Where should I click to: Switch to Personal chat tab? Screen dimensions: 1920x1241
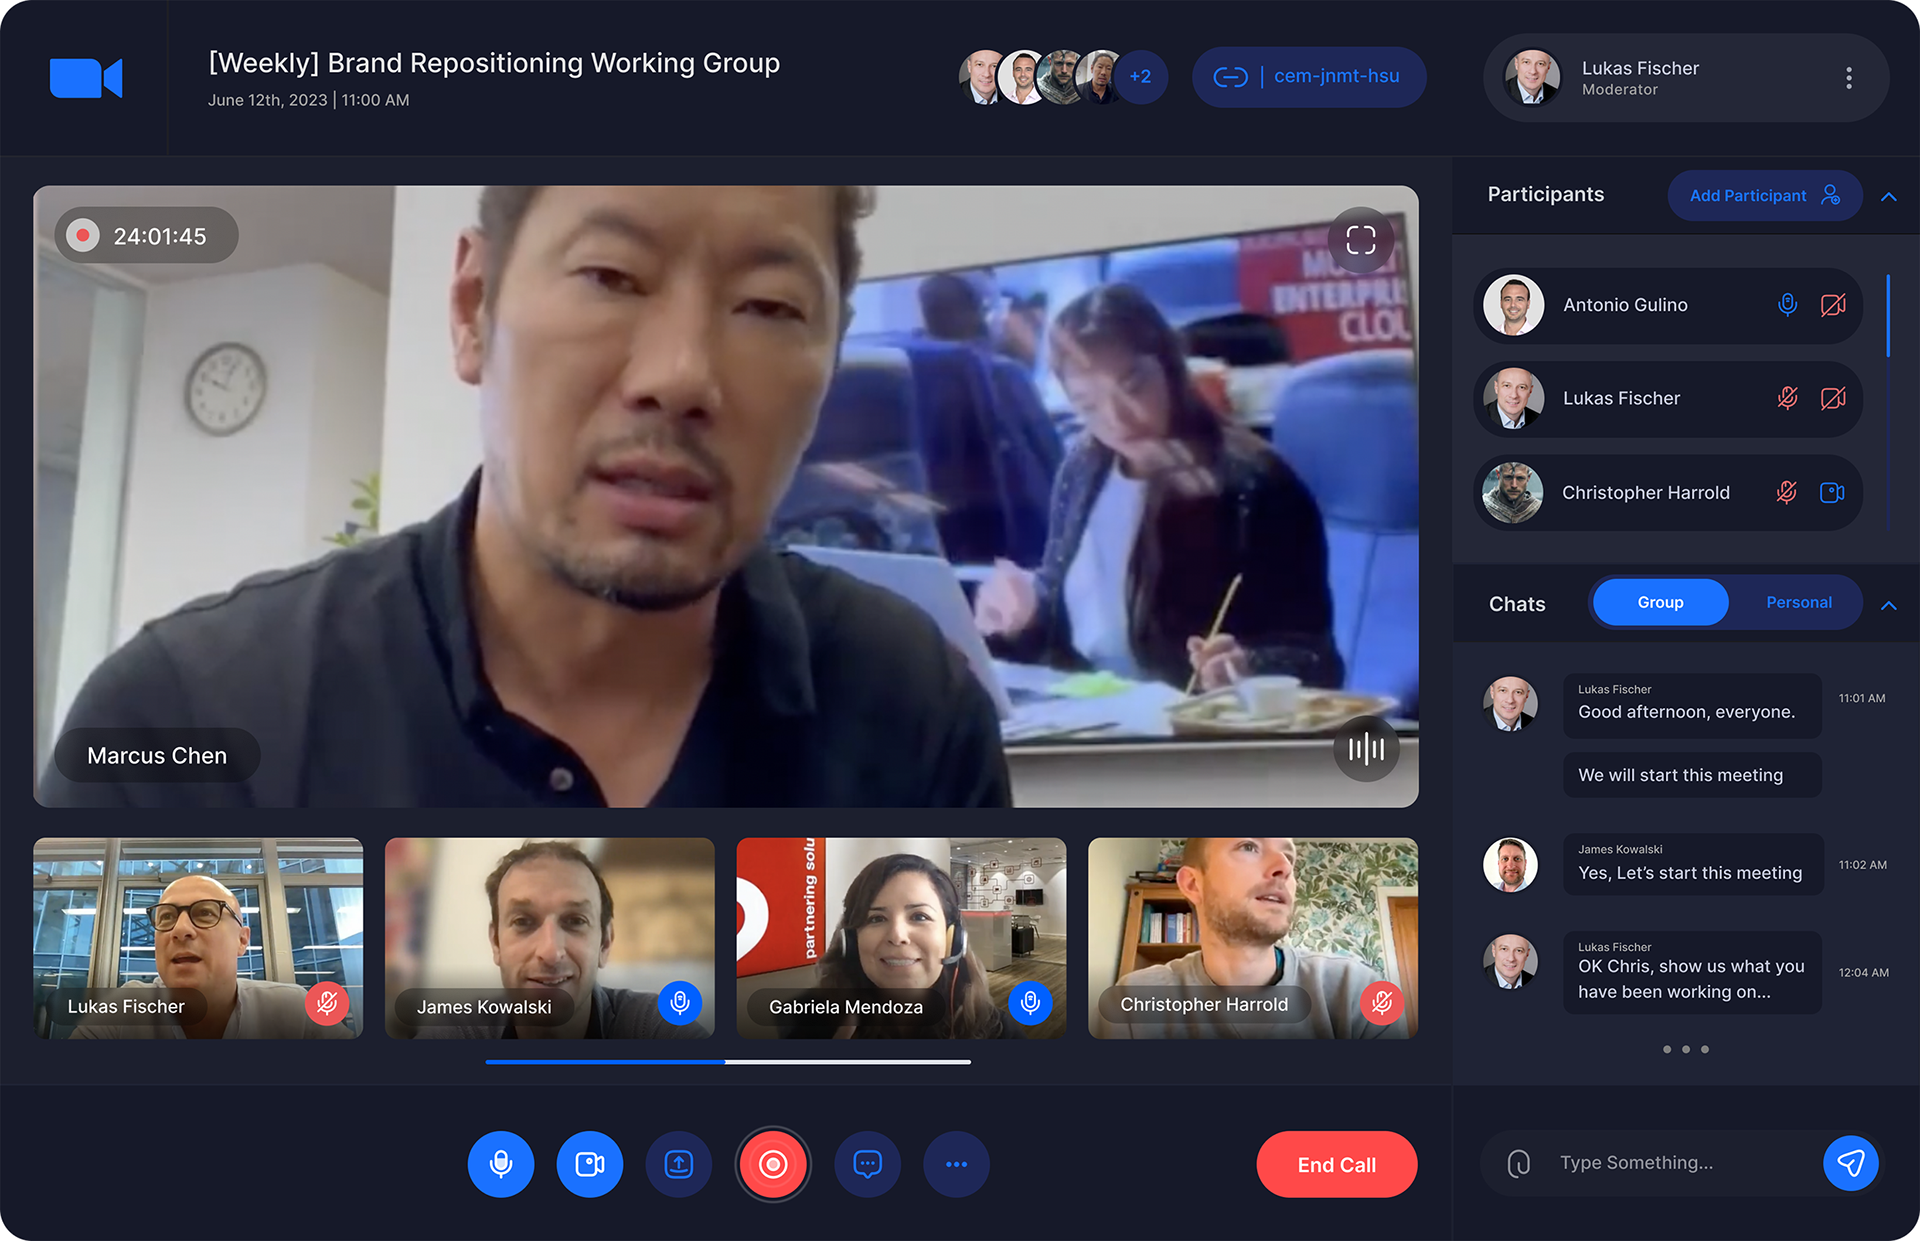click(1798, 602)
